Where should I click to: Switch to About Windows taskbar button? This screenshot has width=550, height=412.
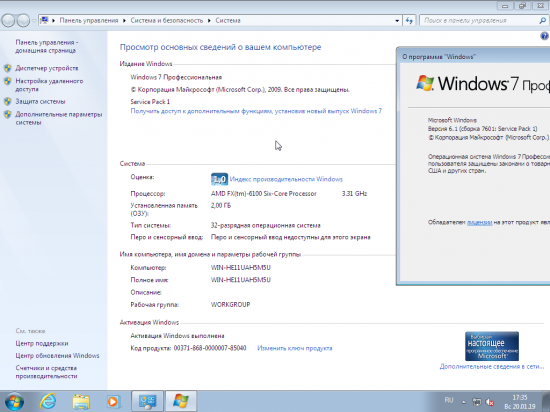181,401
